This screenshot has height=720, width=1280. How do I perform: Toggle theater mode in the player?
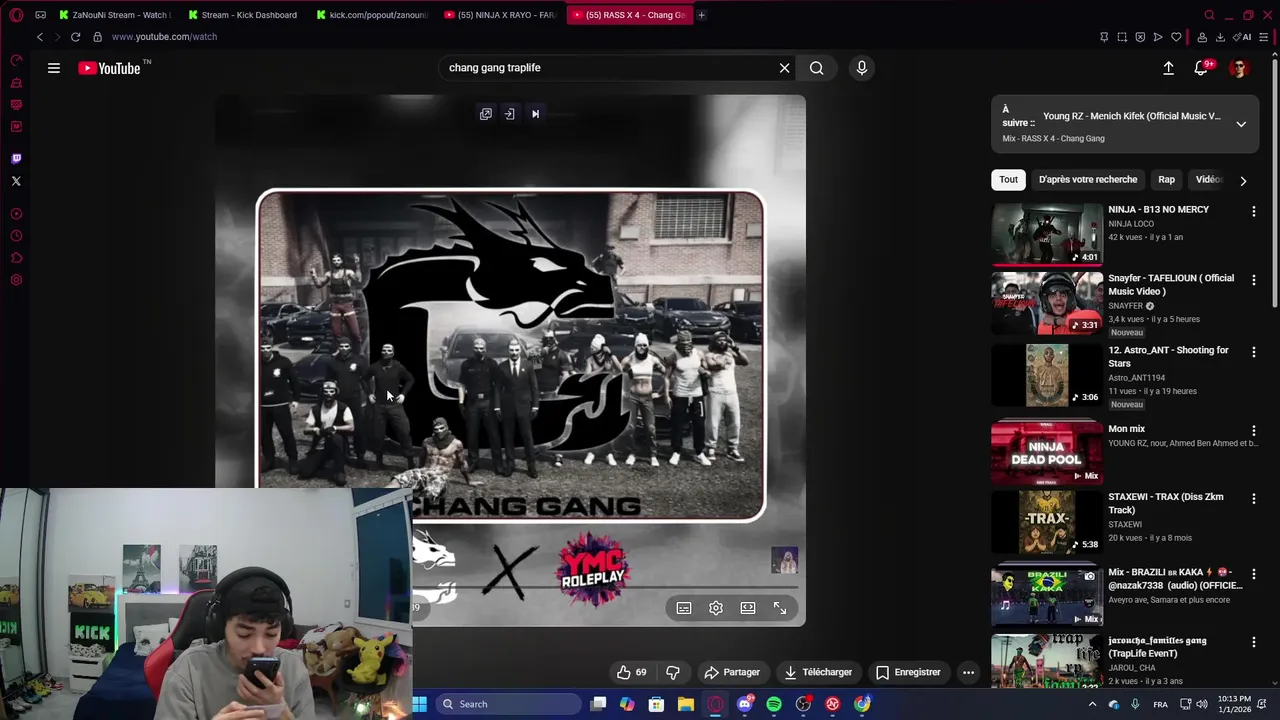point(748,608)
